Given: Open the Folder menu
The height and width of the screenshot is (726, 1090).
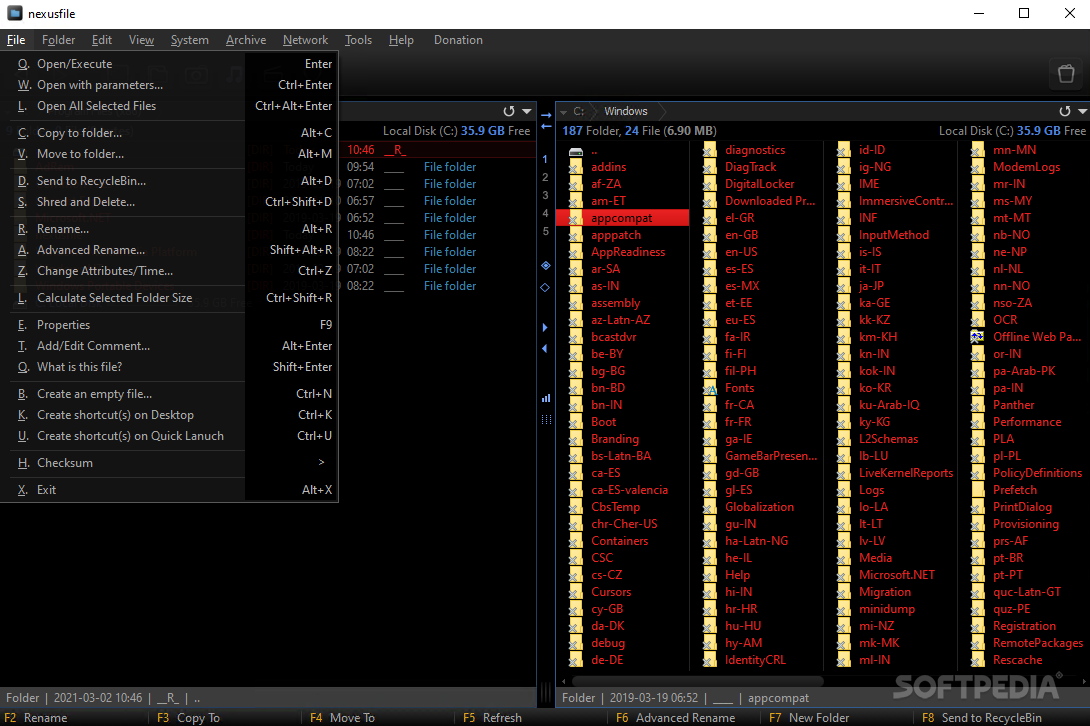Looking at the screenshot, I should [58, 40].
